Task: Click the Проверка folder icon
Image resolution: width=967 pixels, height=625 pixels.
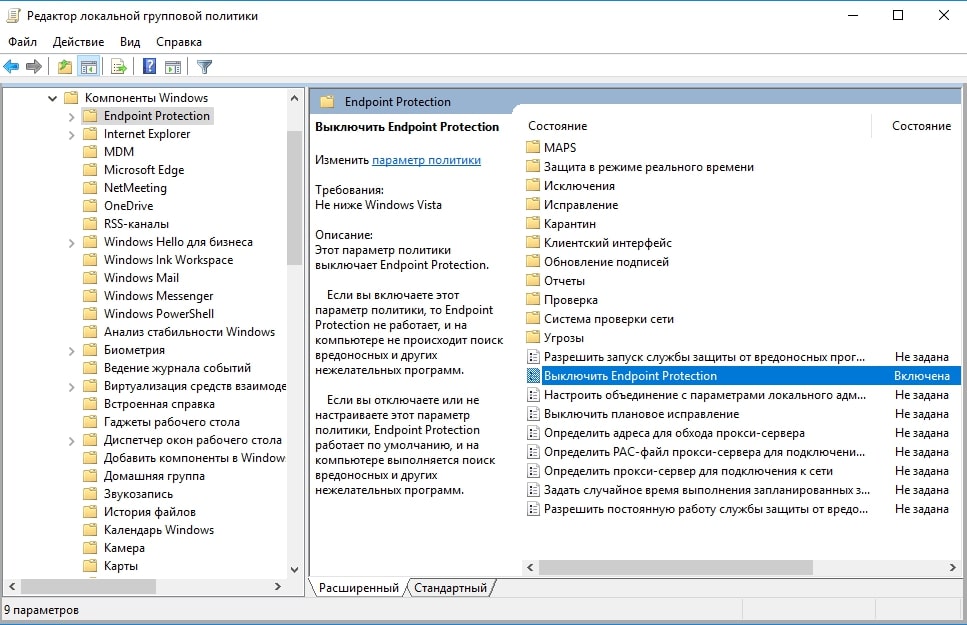Action: tap(533, 300)
